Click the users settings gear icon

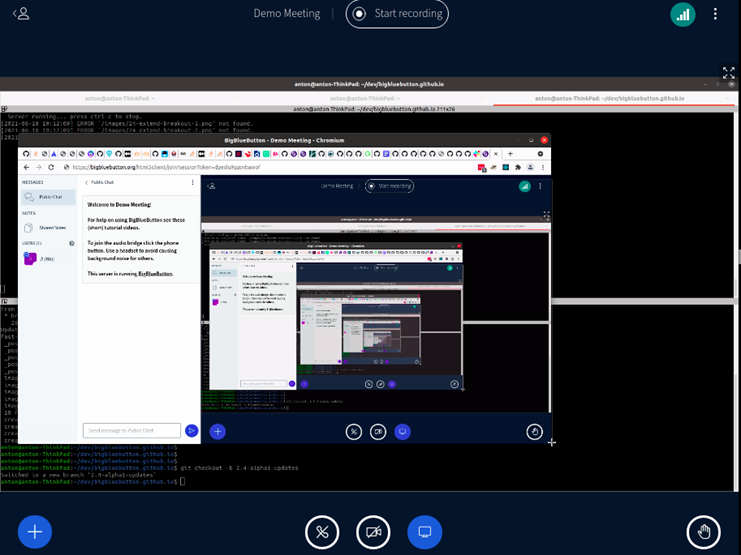click(x=71, y=243)
